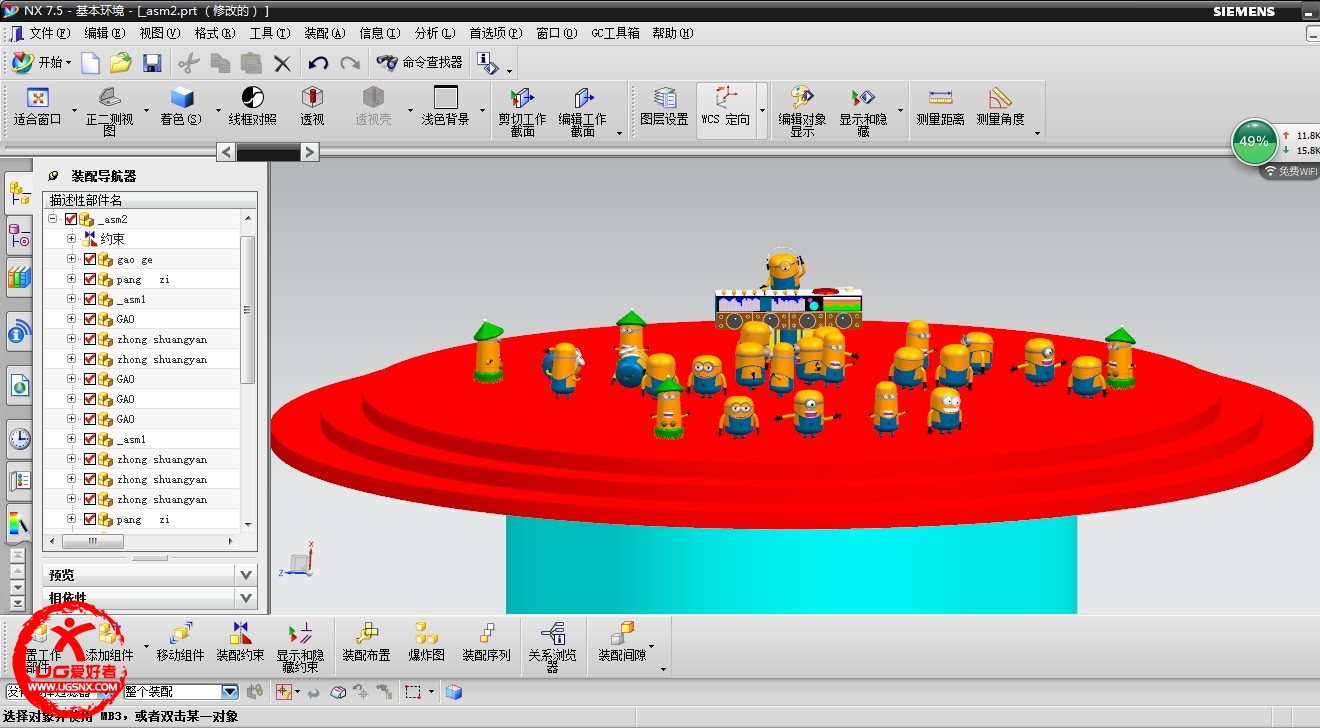Toggle the last zhong shuangyan checkbox
The image size is (1320, 728).
[x=90, y=499]
